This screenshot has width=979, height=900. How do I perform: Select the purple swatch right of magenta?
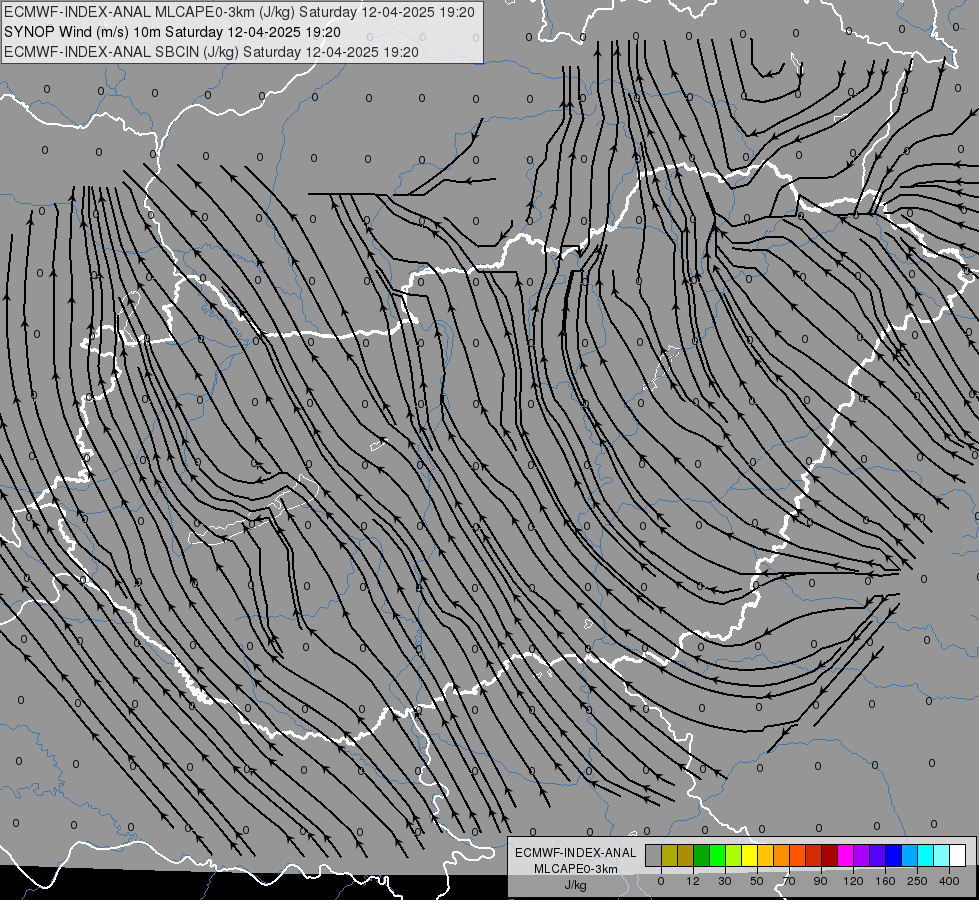(x=862, y=855)
